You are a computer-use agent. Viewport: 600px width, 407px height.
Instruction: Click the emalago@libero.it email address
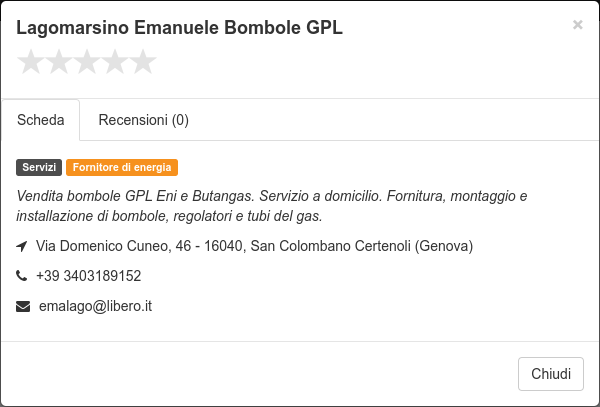(x=95, y=306)
